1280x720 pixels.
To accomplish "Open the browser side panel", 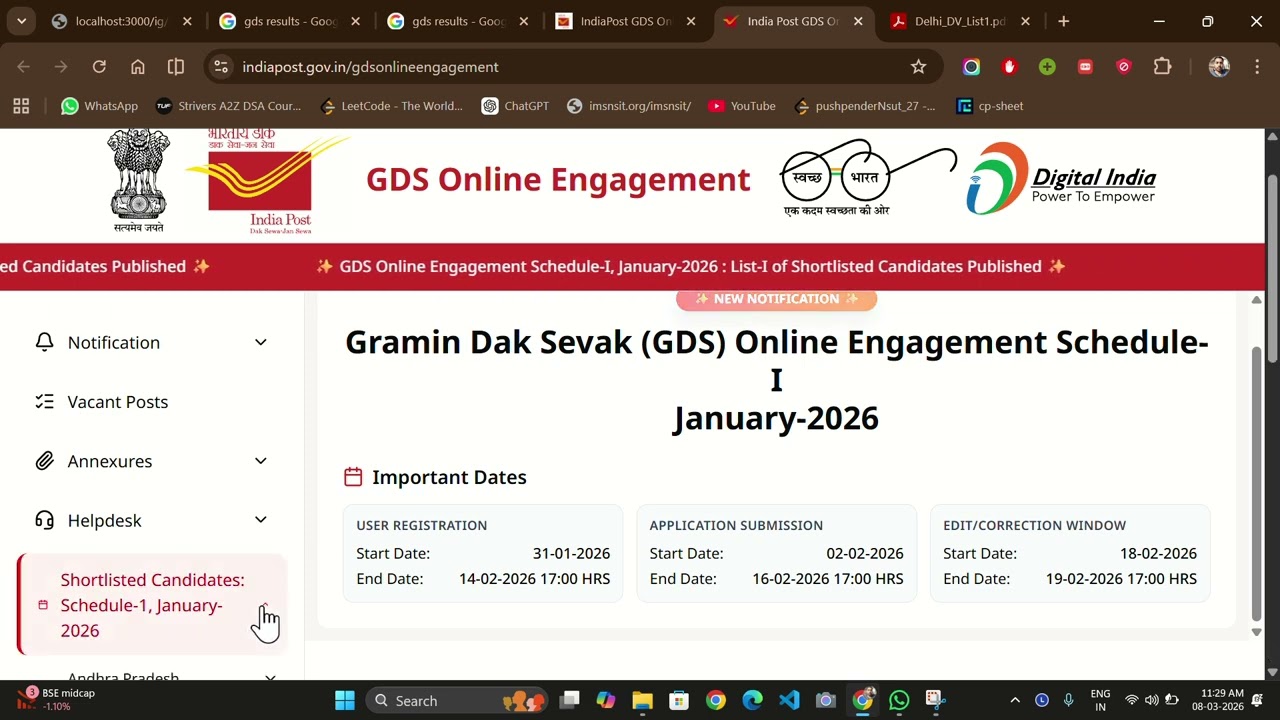I will tap(176, 67).
